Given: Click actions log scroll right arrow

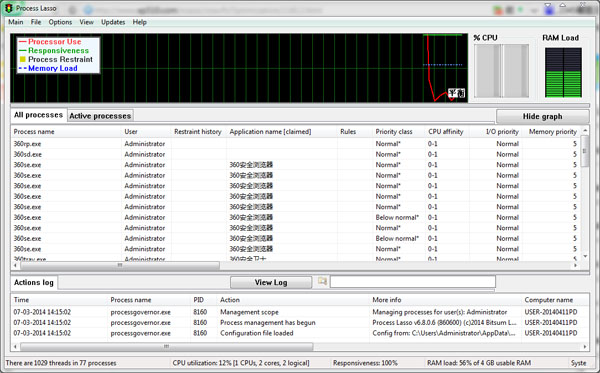Looking at the screenshot, I should pyautogui.click(x=585, y=347).
